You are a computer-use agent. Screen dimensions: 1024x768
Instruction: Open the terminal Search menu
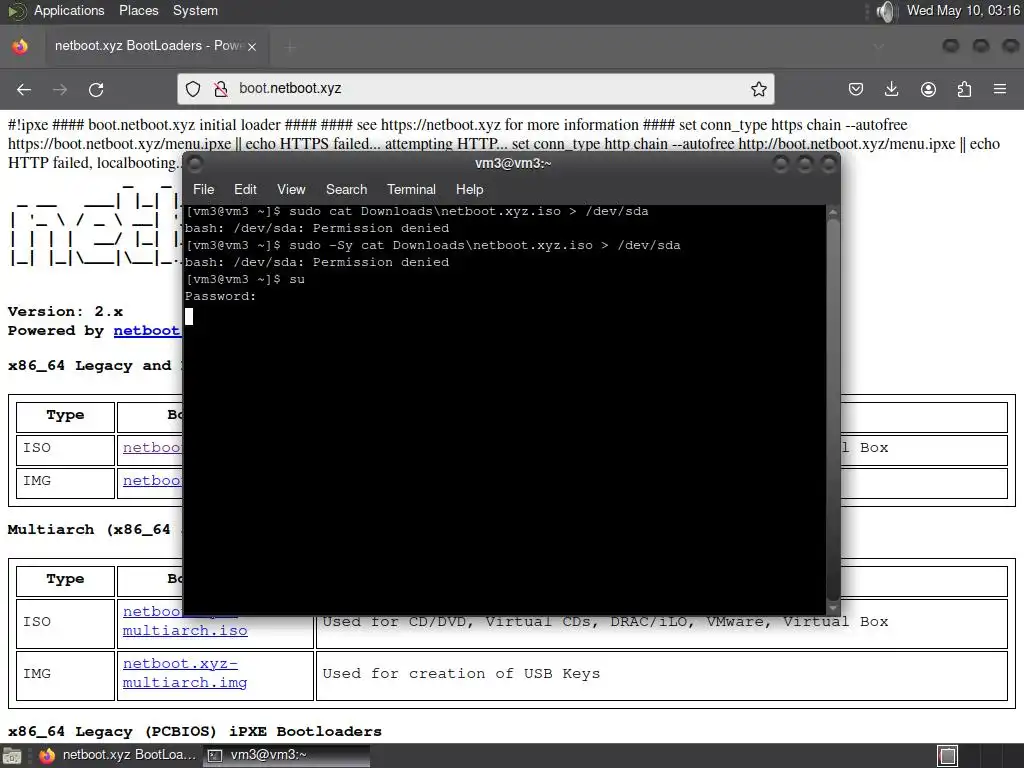pos(346,189)
